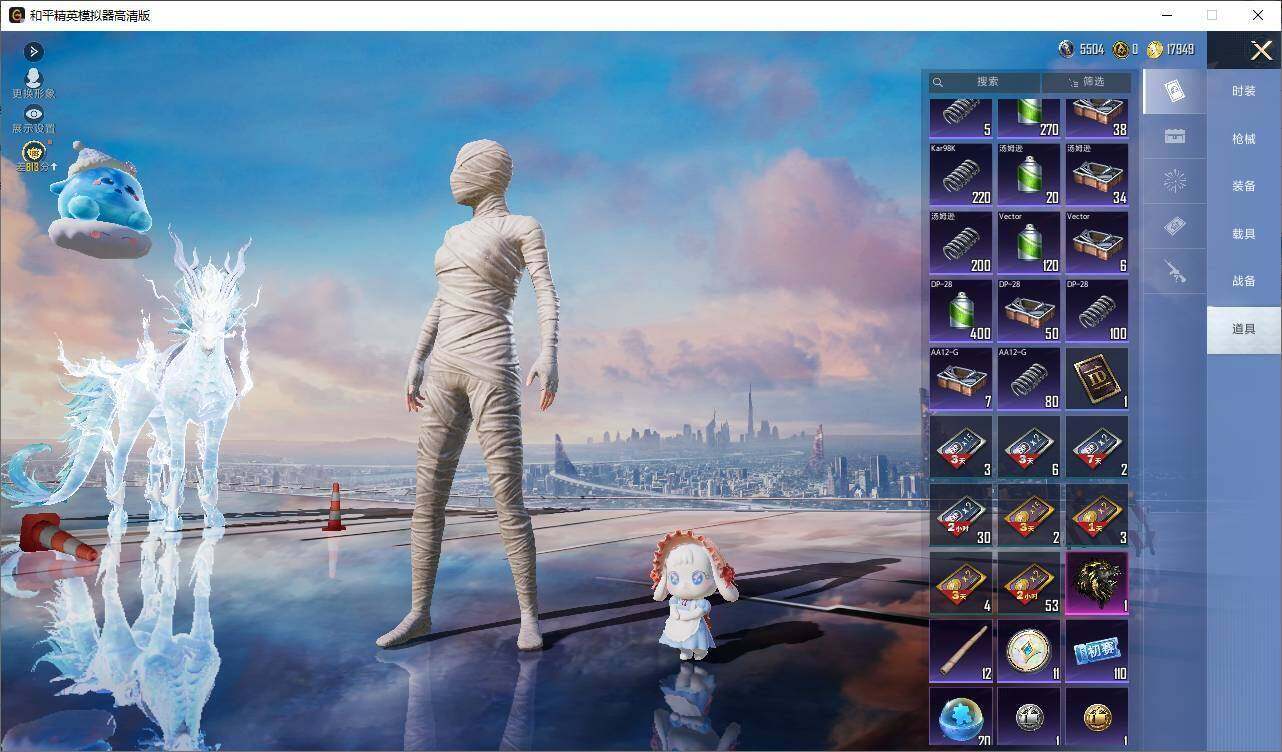The width and height of the screenshot is (1282, 752).
Task: Select the AA12-G metal tray item with 7
Action: click(x=961, y=378)
